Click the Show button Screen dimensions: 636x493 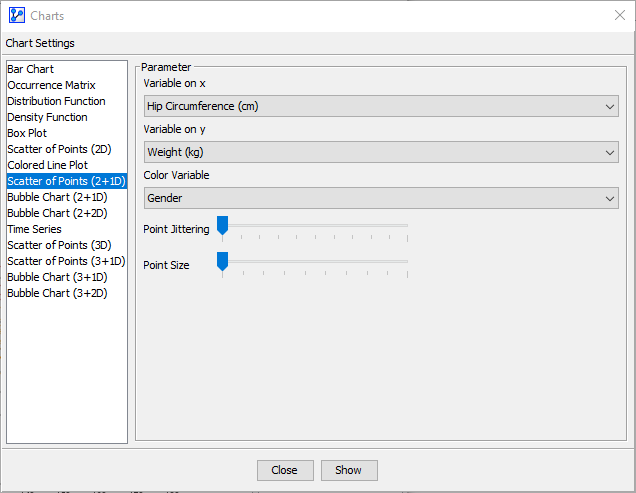click(348, 470)
